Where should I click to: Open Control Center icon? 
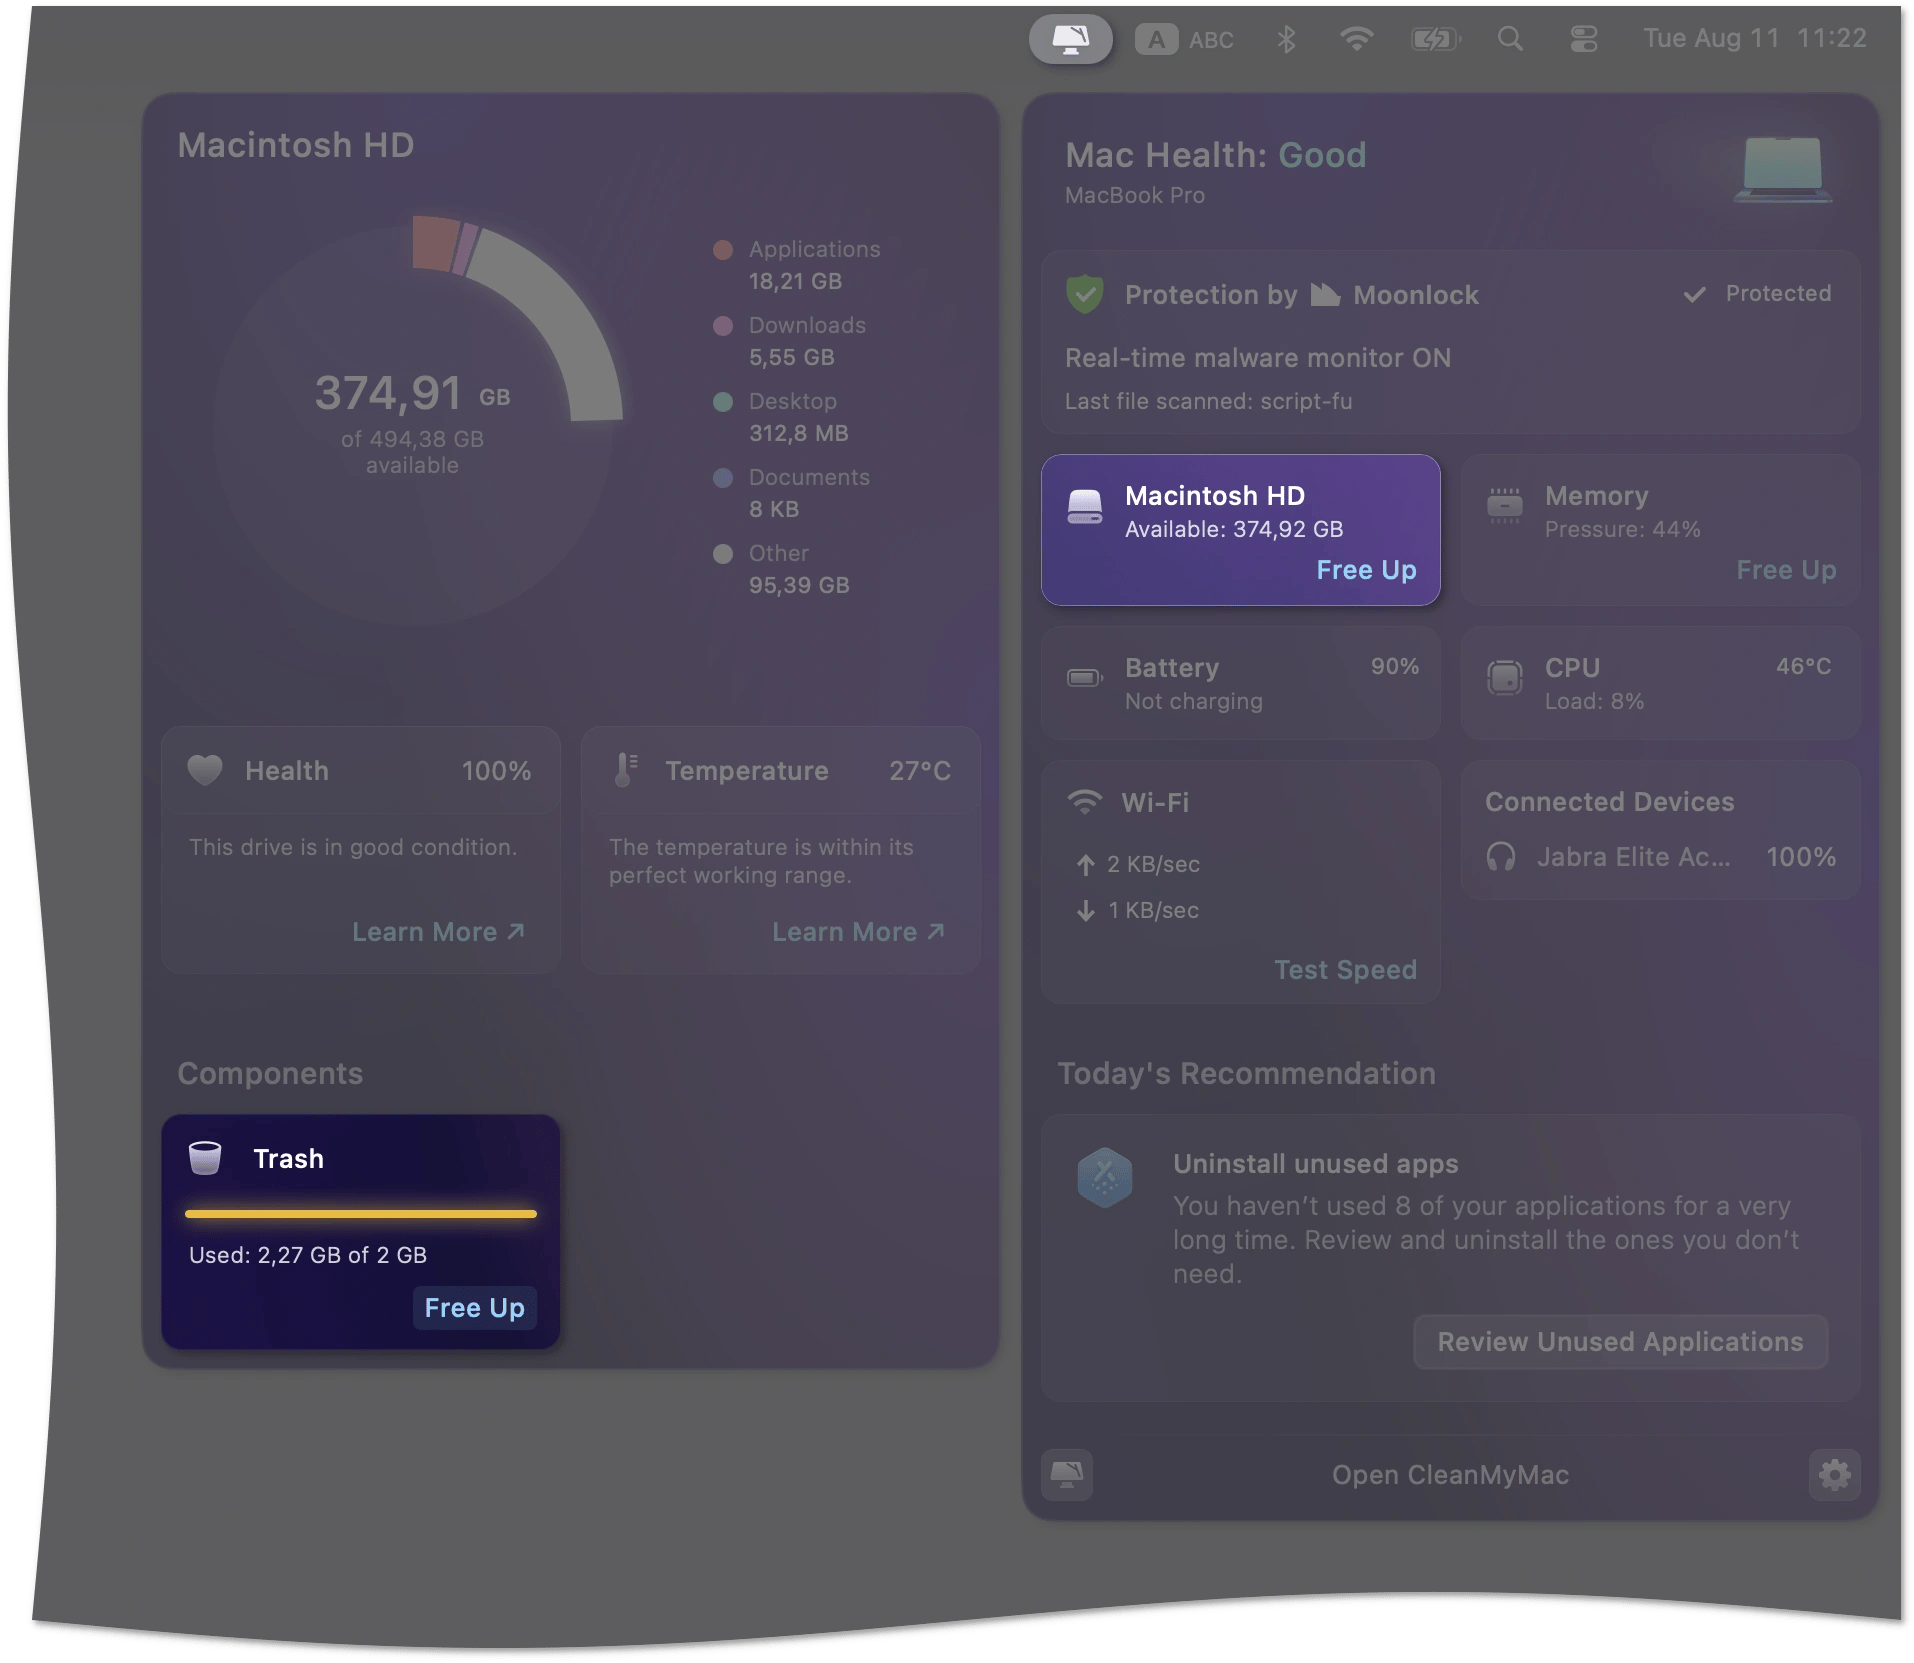pos(1584,39)
